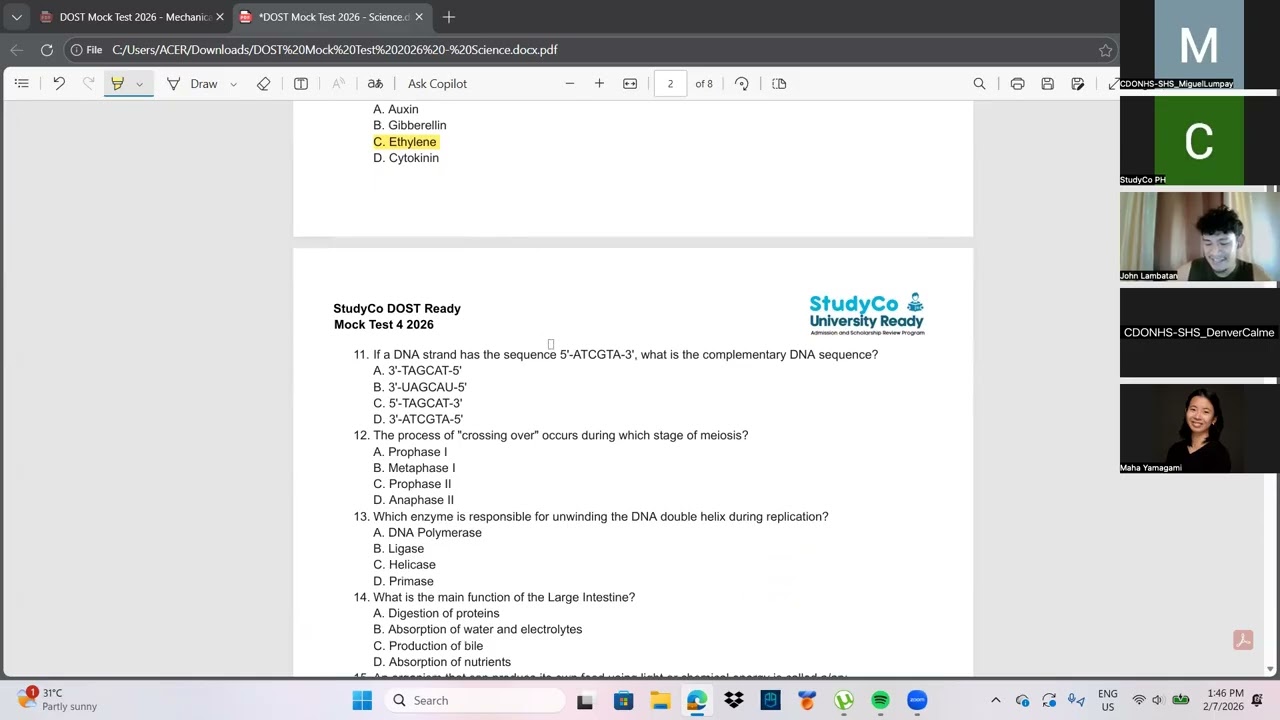Click the page number input field
Screen dimensions: 1280x720
click(x=670, y=84)
